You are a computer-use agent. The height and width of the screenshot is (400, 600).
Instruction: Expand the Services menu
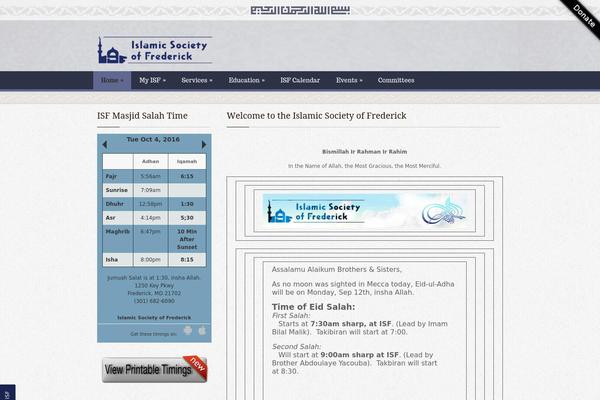[x=197, y=80]
